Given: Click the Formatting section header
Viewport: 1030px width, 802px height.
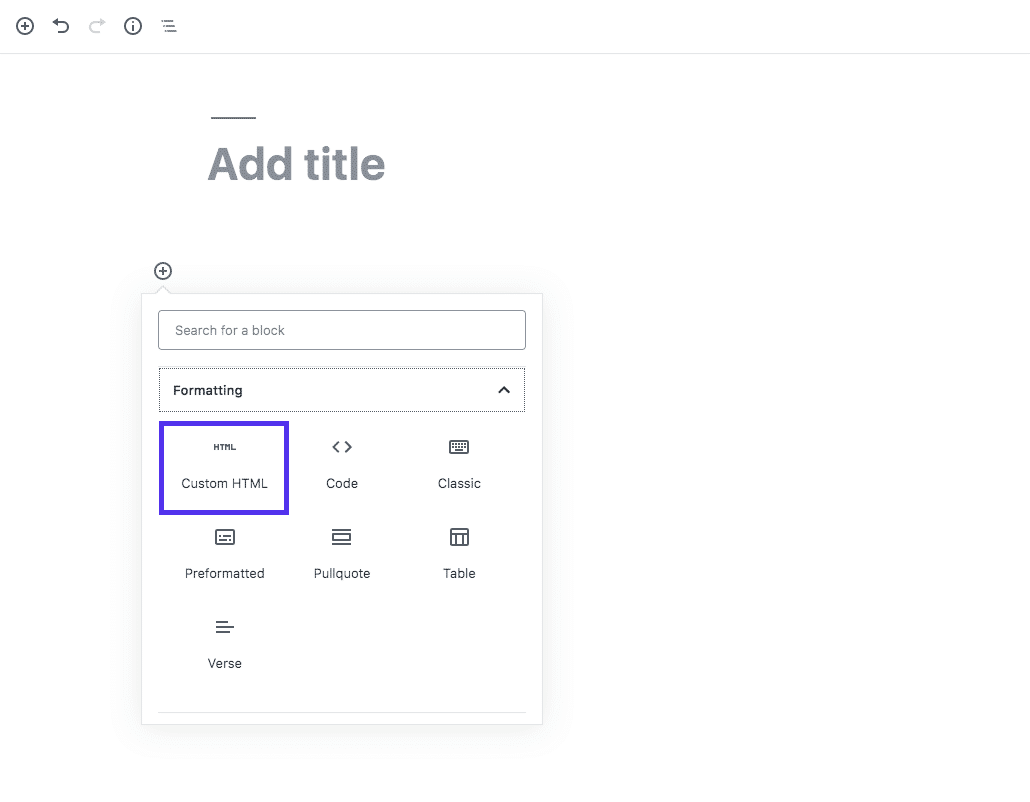Looking at the screenshot, I should pos(342,390).
